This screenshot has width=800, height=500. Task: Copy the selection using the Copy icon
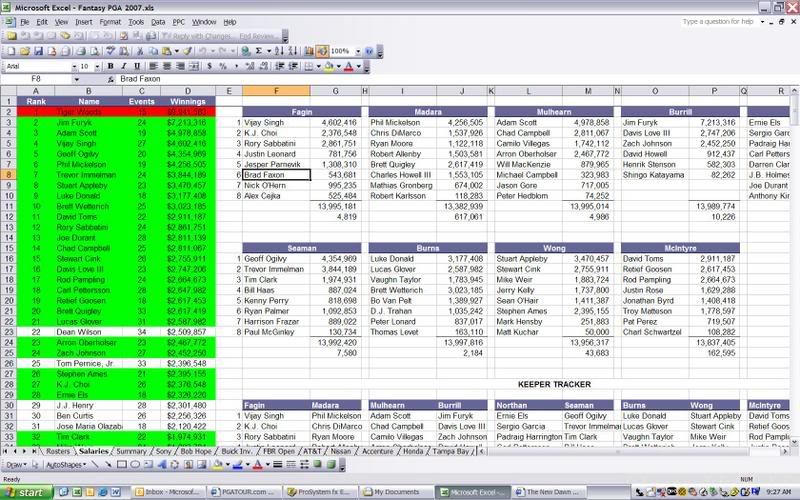tap(153, 51)
